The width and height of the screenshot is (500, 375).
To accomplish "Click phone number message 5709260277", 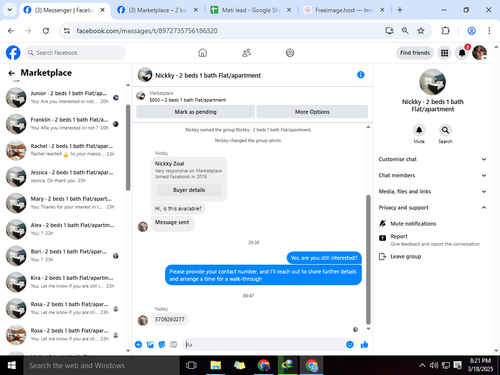I will [170, 319].
